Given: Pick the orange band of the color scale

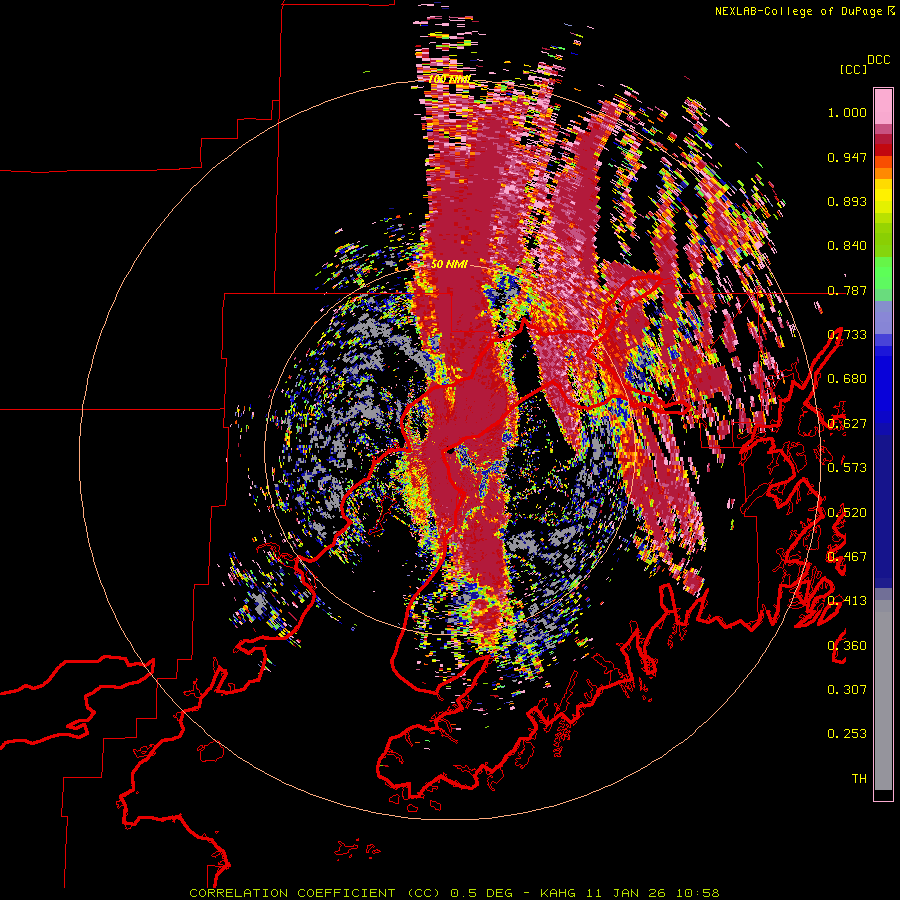Looking at the screenshot, I should point(883,173).
